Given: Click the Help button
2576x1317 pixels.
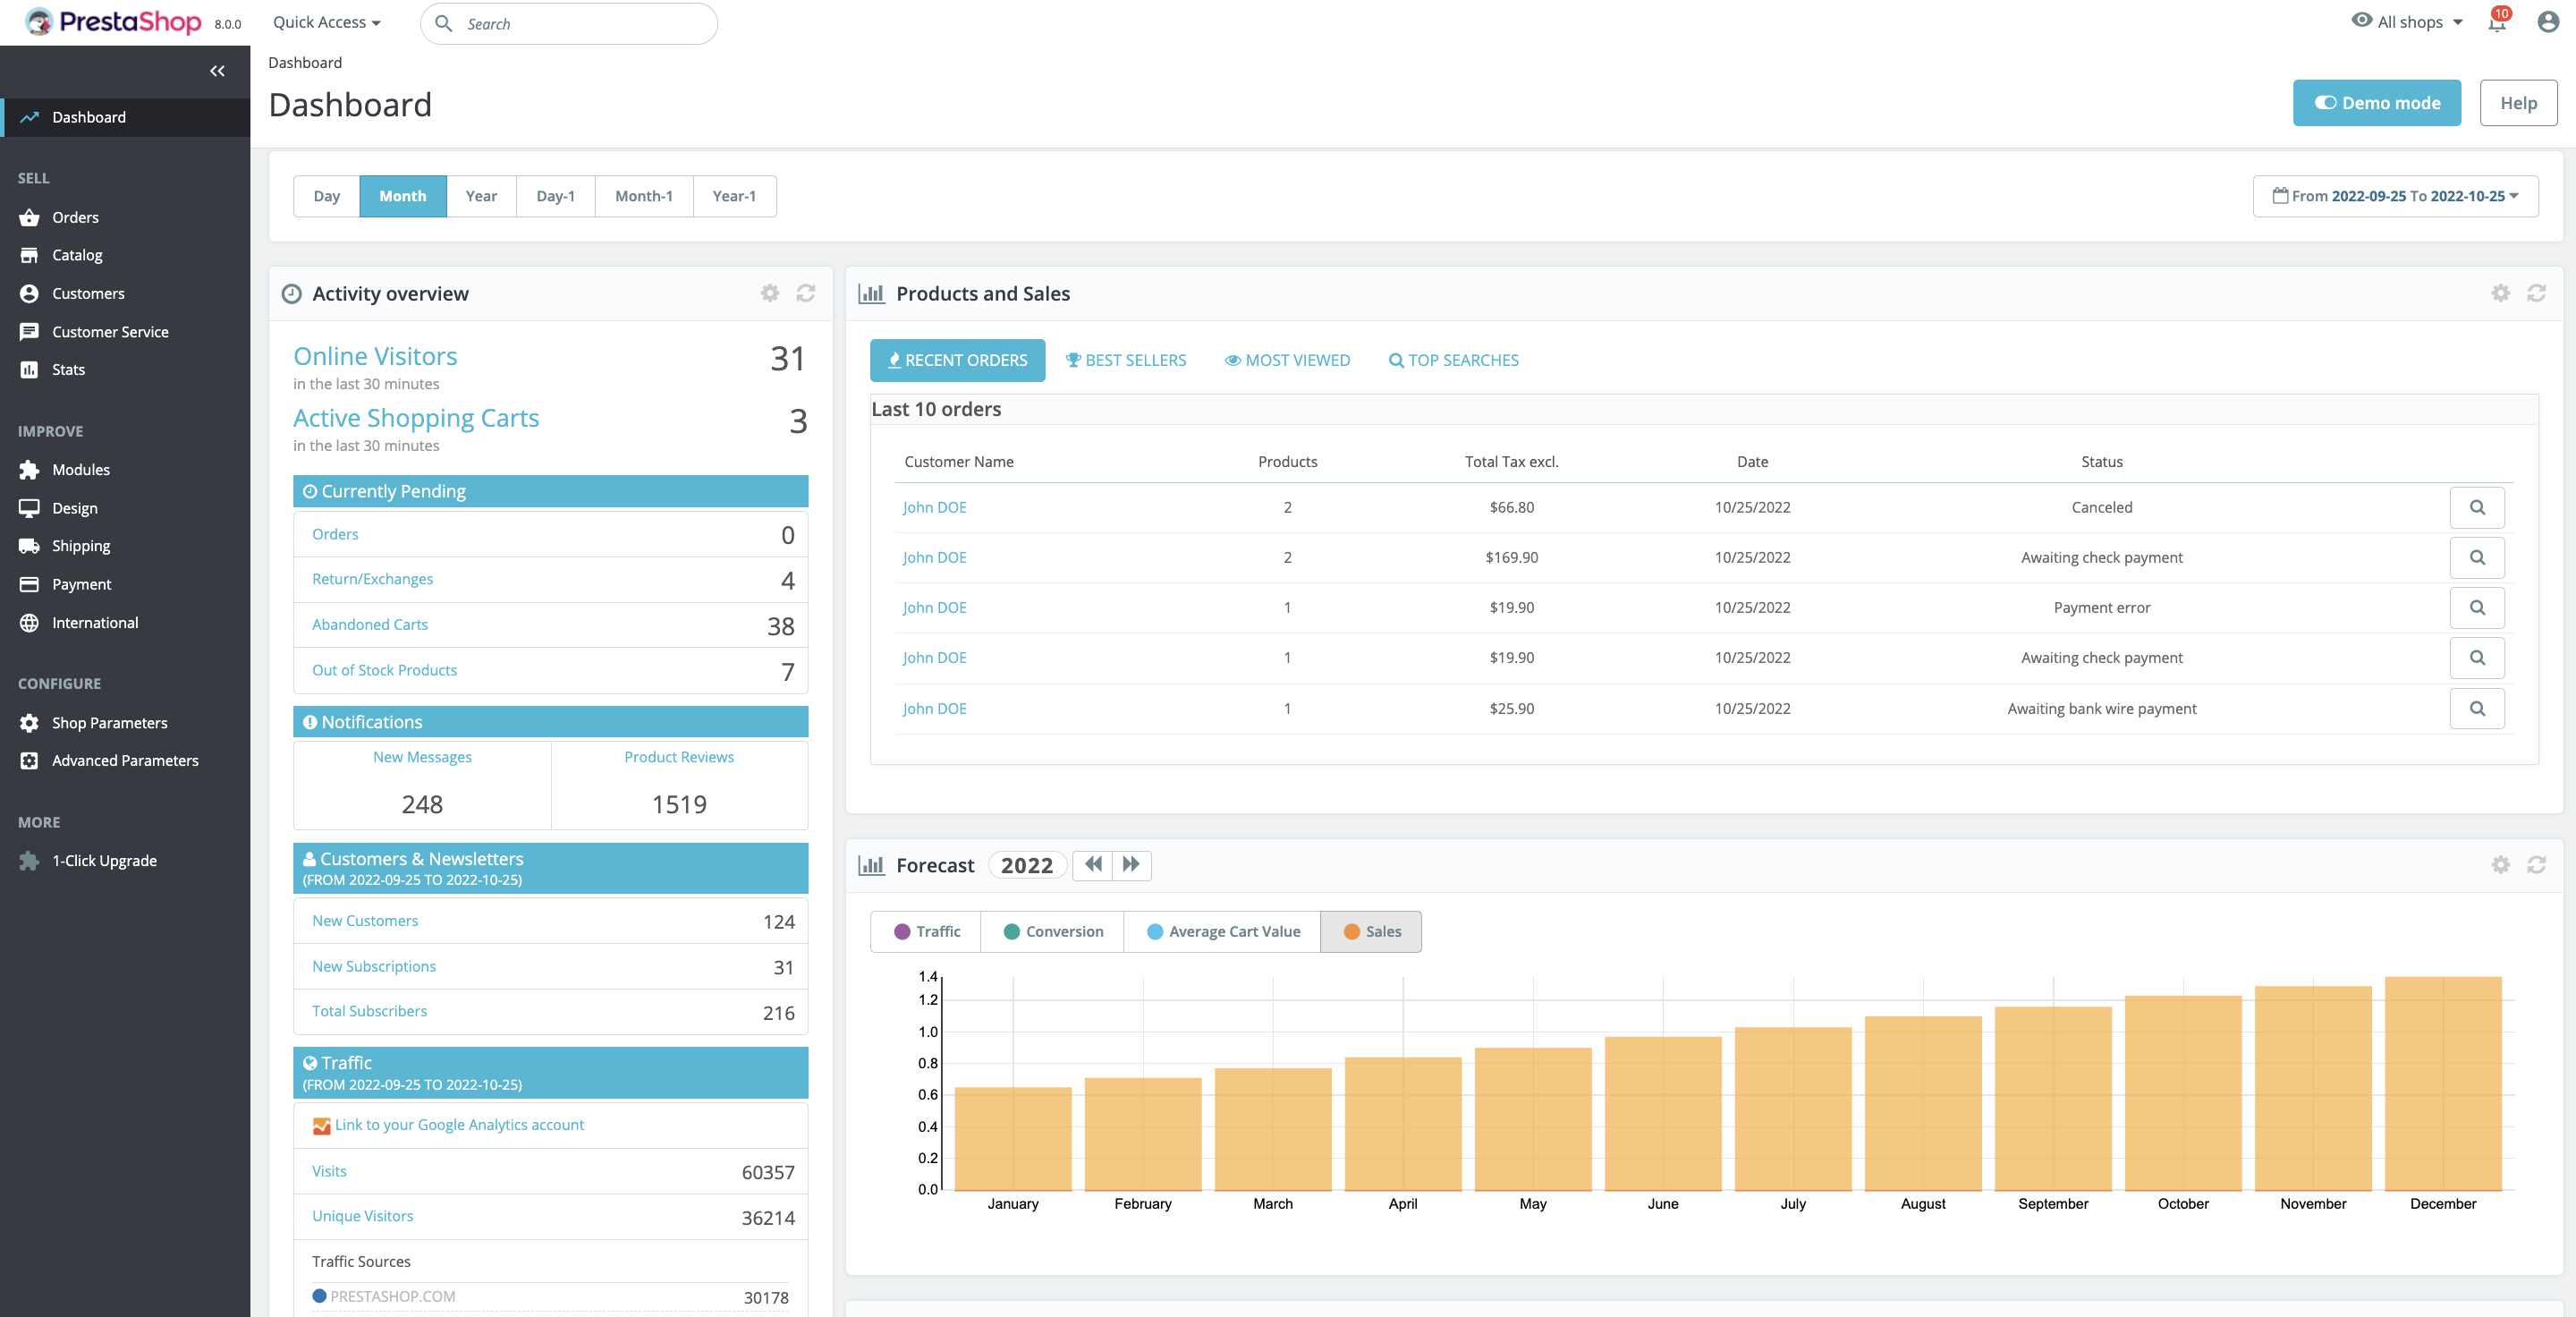Looking at the screenshot, I should coord(2517,103).
